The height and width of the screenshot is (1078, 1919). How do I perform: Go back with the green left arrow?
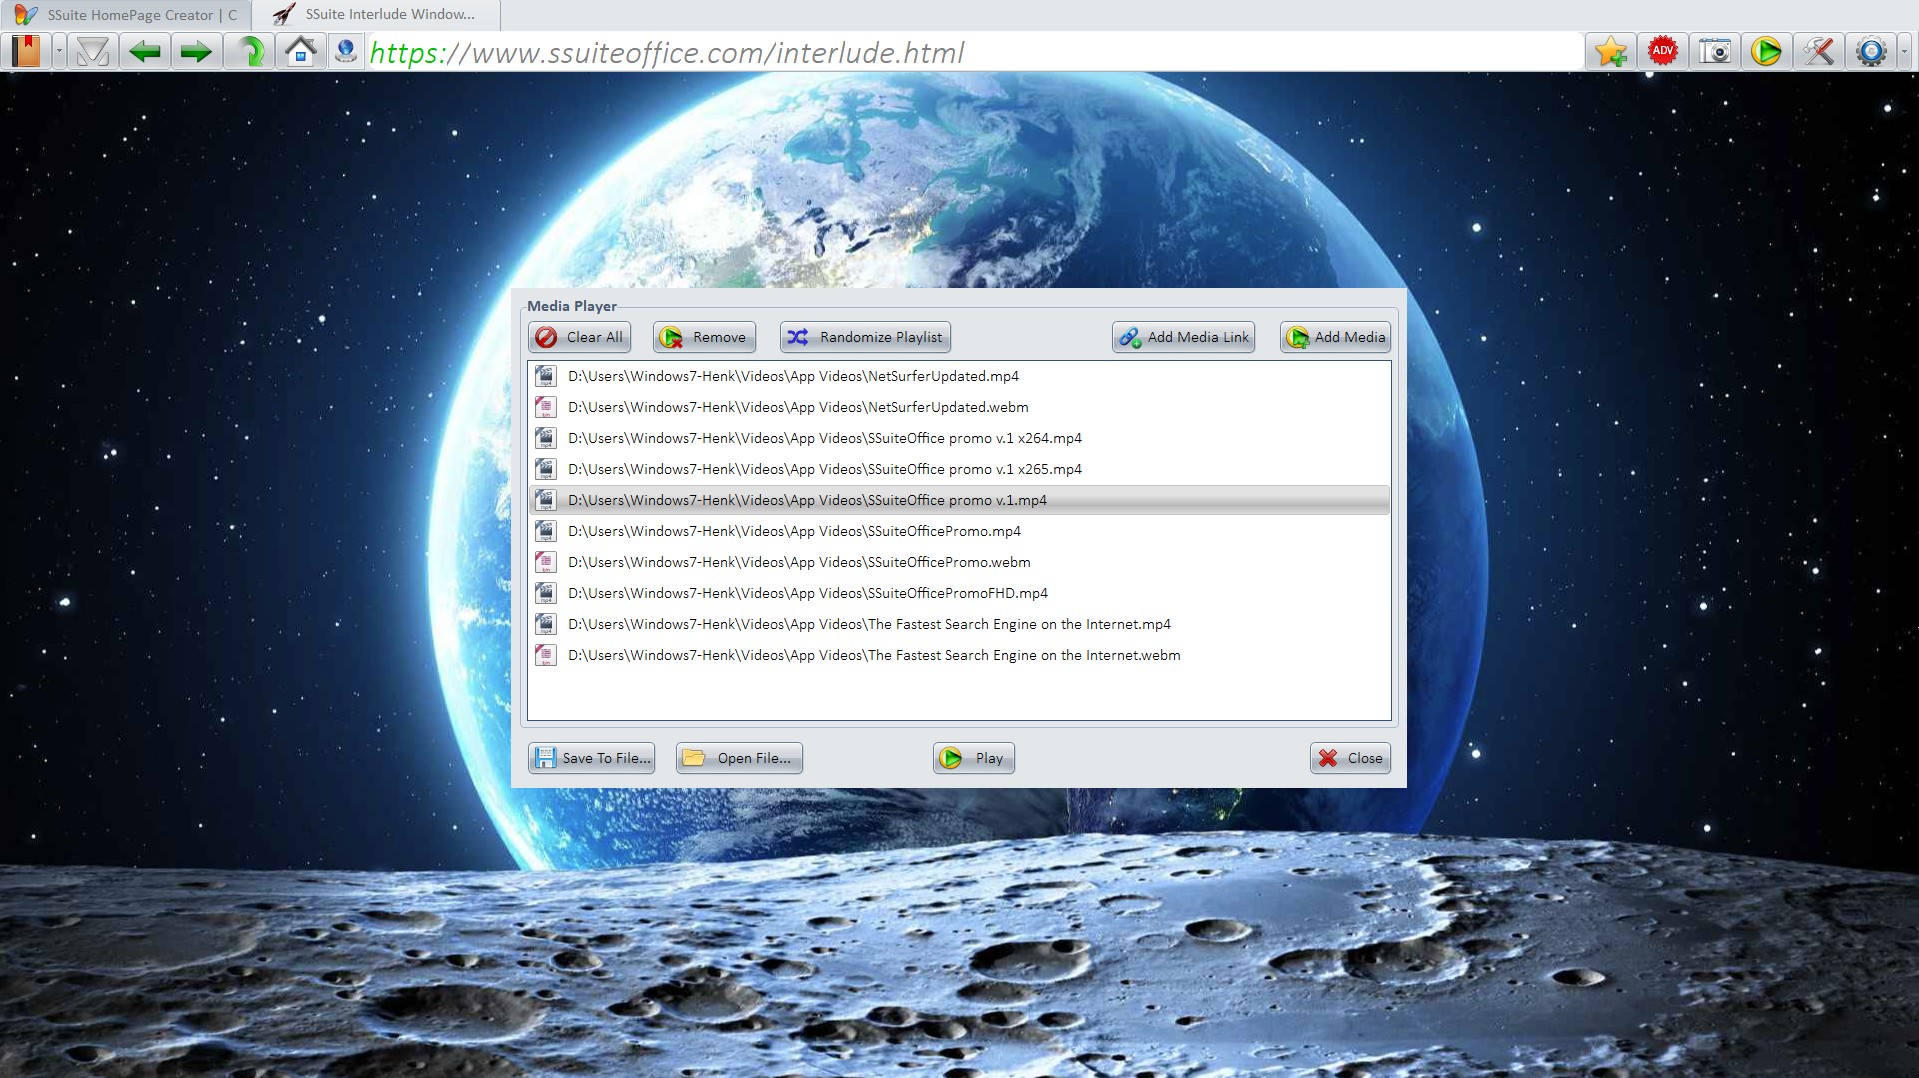(x=145, y=52)
